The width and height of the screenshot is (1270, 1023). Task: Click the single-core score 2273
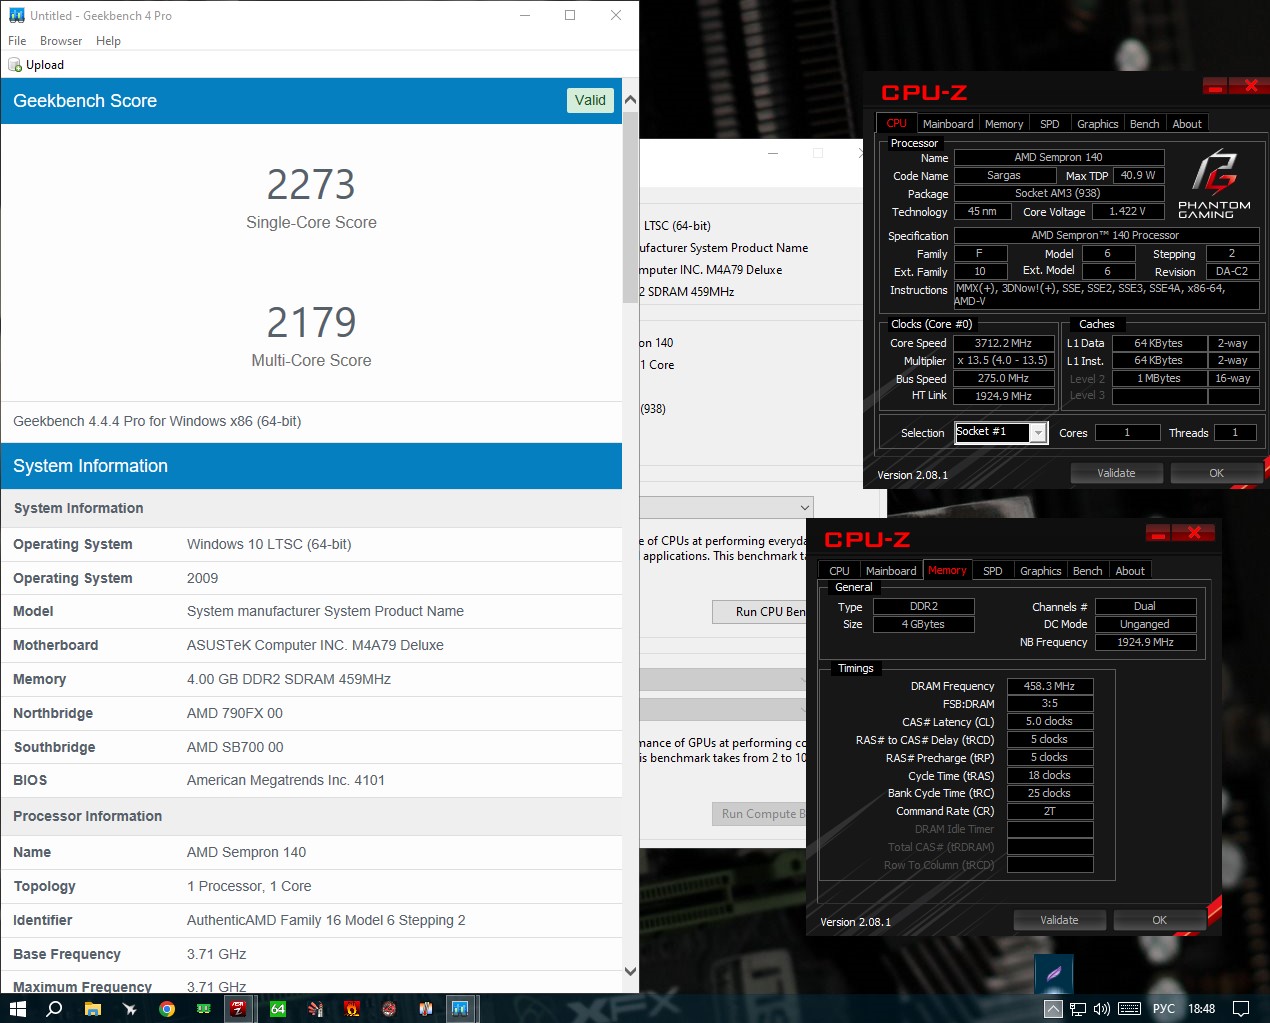tap(311, 185)
